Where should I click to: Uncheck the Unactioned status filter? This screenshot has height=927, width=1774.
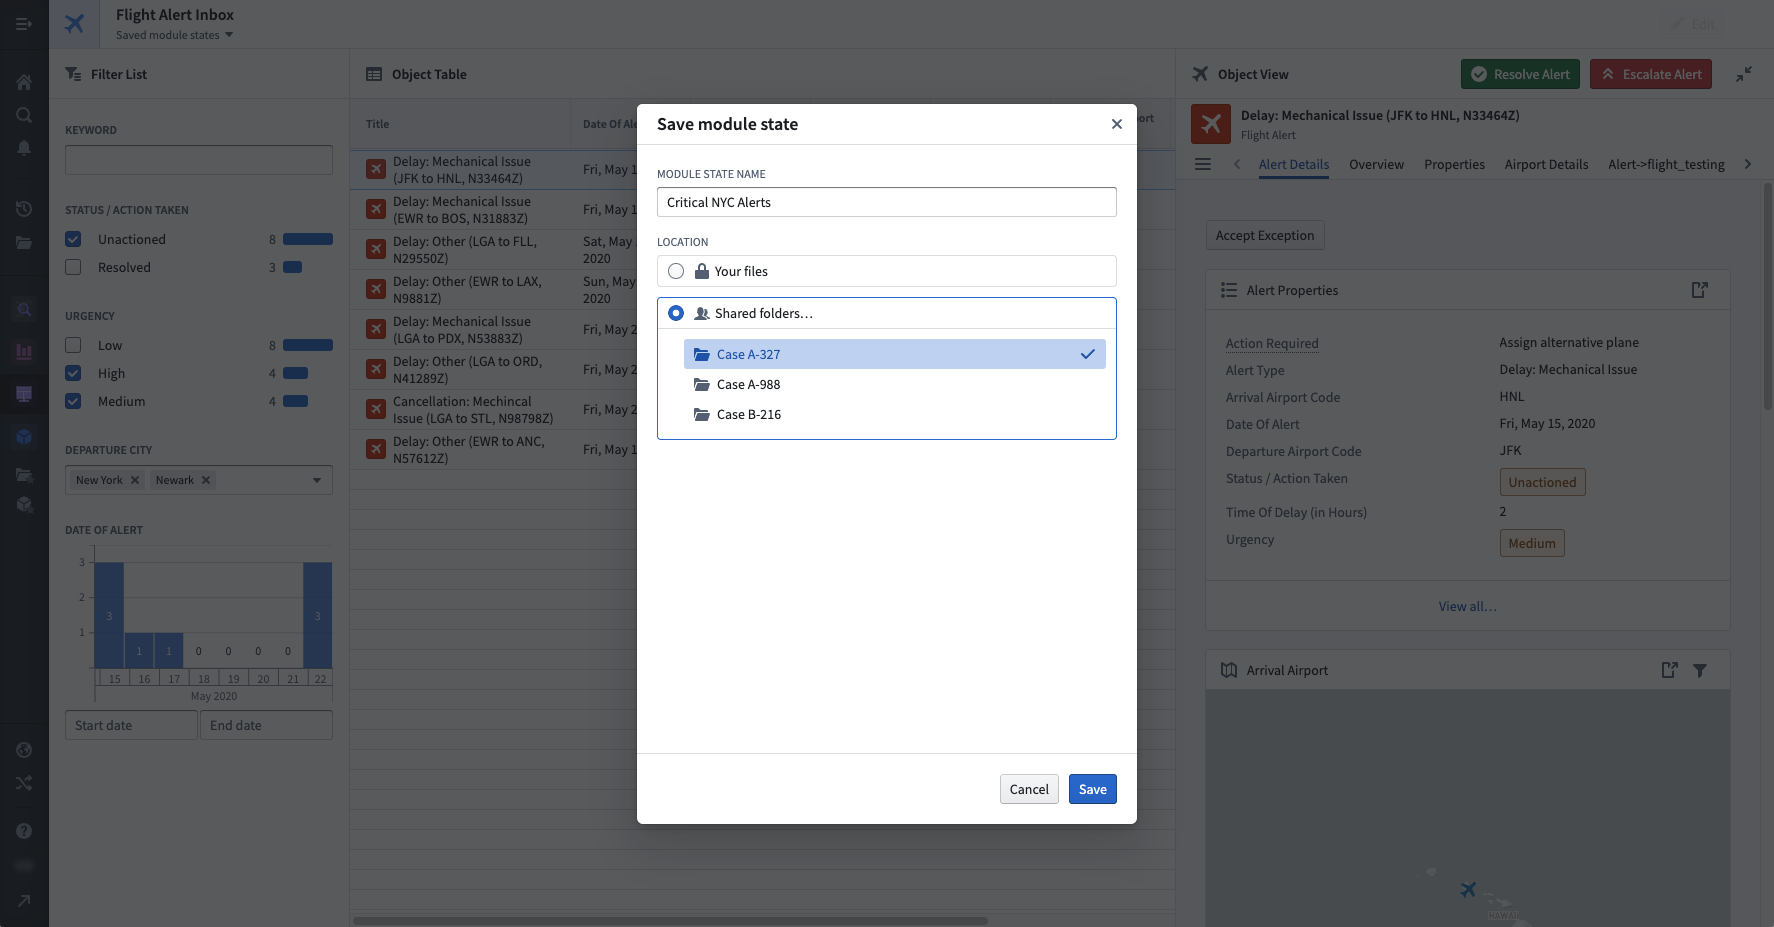pyautogui.click(x=73, y=239)
